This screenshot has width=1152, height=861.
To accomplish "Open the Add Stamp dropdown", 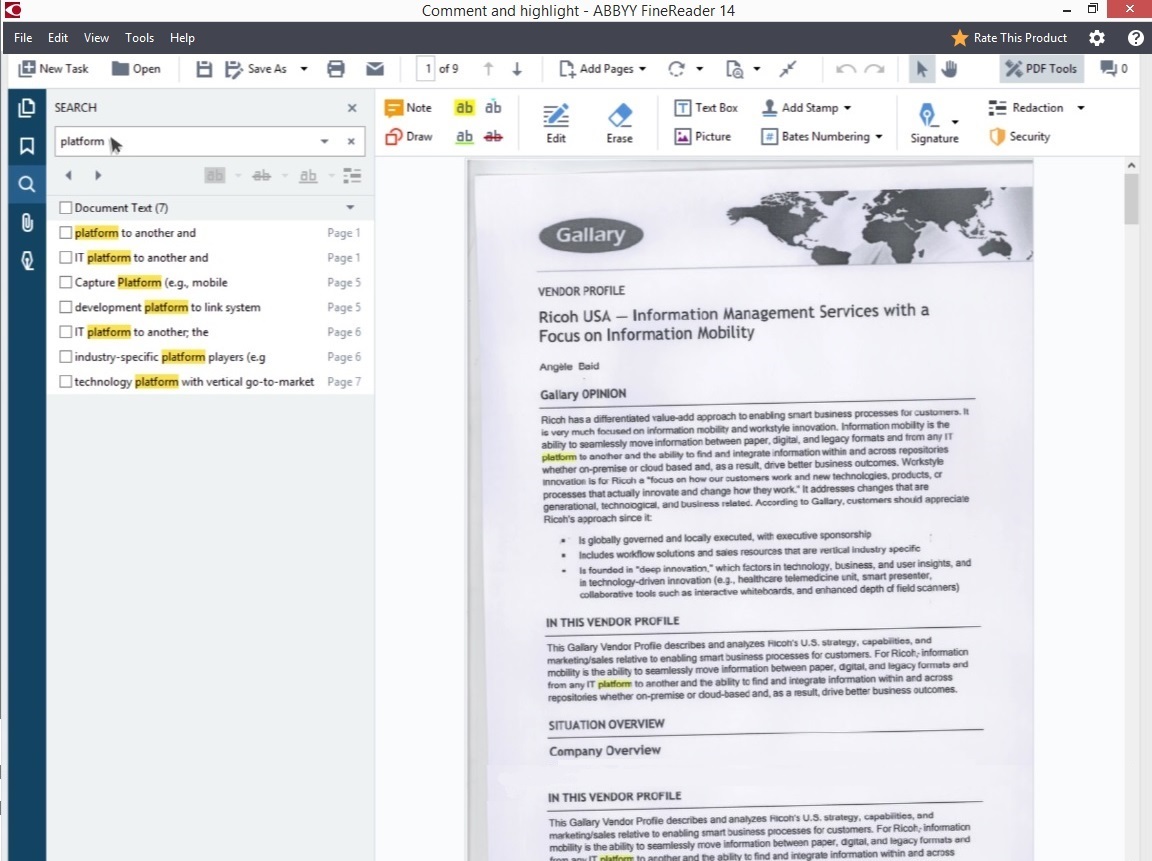I will [x=806, y=108].
